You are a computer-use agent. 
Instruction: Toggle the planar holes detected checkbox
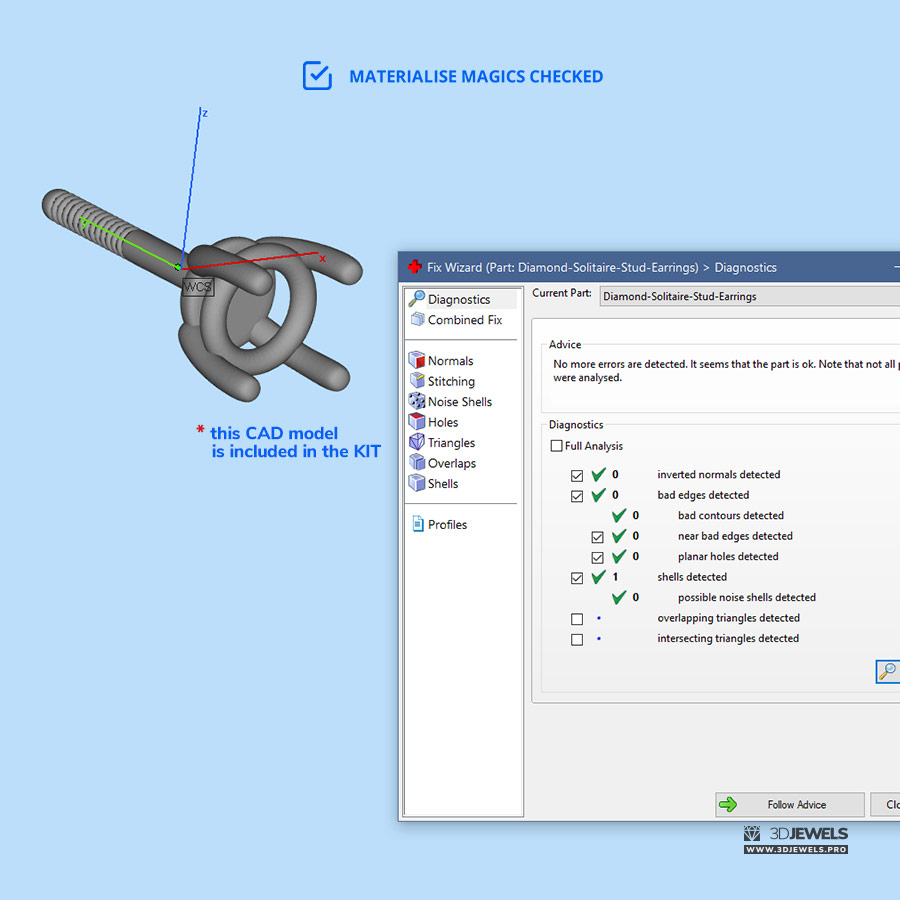pos(598,557)
